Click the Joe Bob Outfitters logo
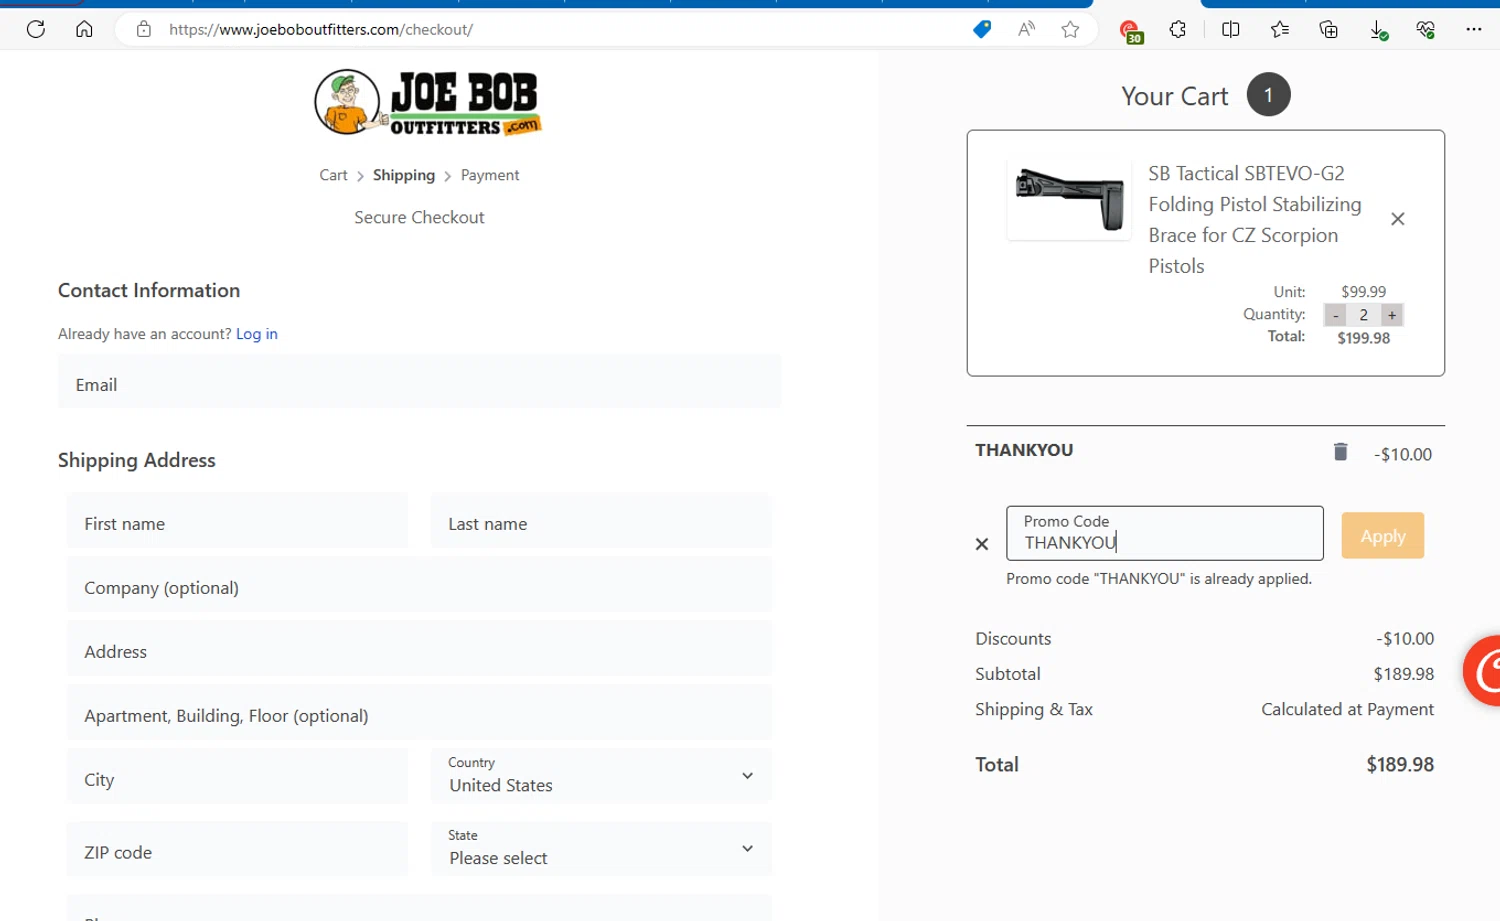This screenshot has width=1500, height=921. coord(428,102)
